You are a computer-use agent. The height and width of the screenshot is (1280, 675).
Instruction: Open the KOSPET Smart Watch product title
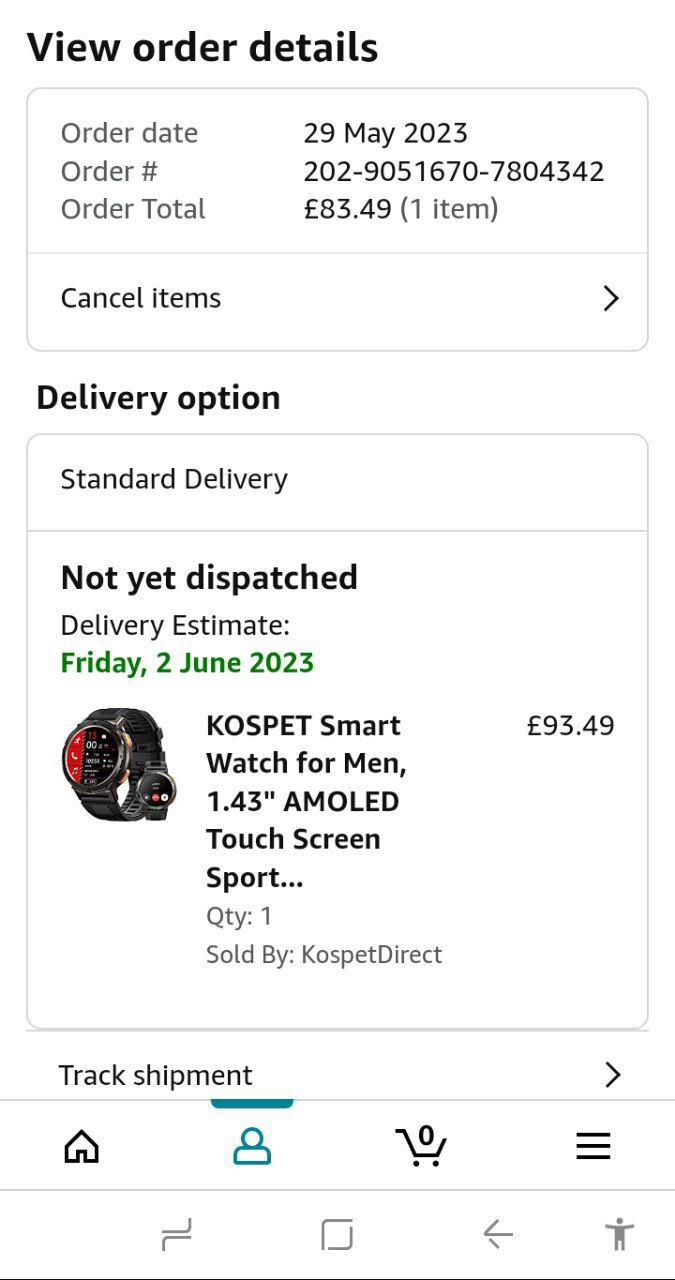(304, 801)
